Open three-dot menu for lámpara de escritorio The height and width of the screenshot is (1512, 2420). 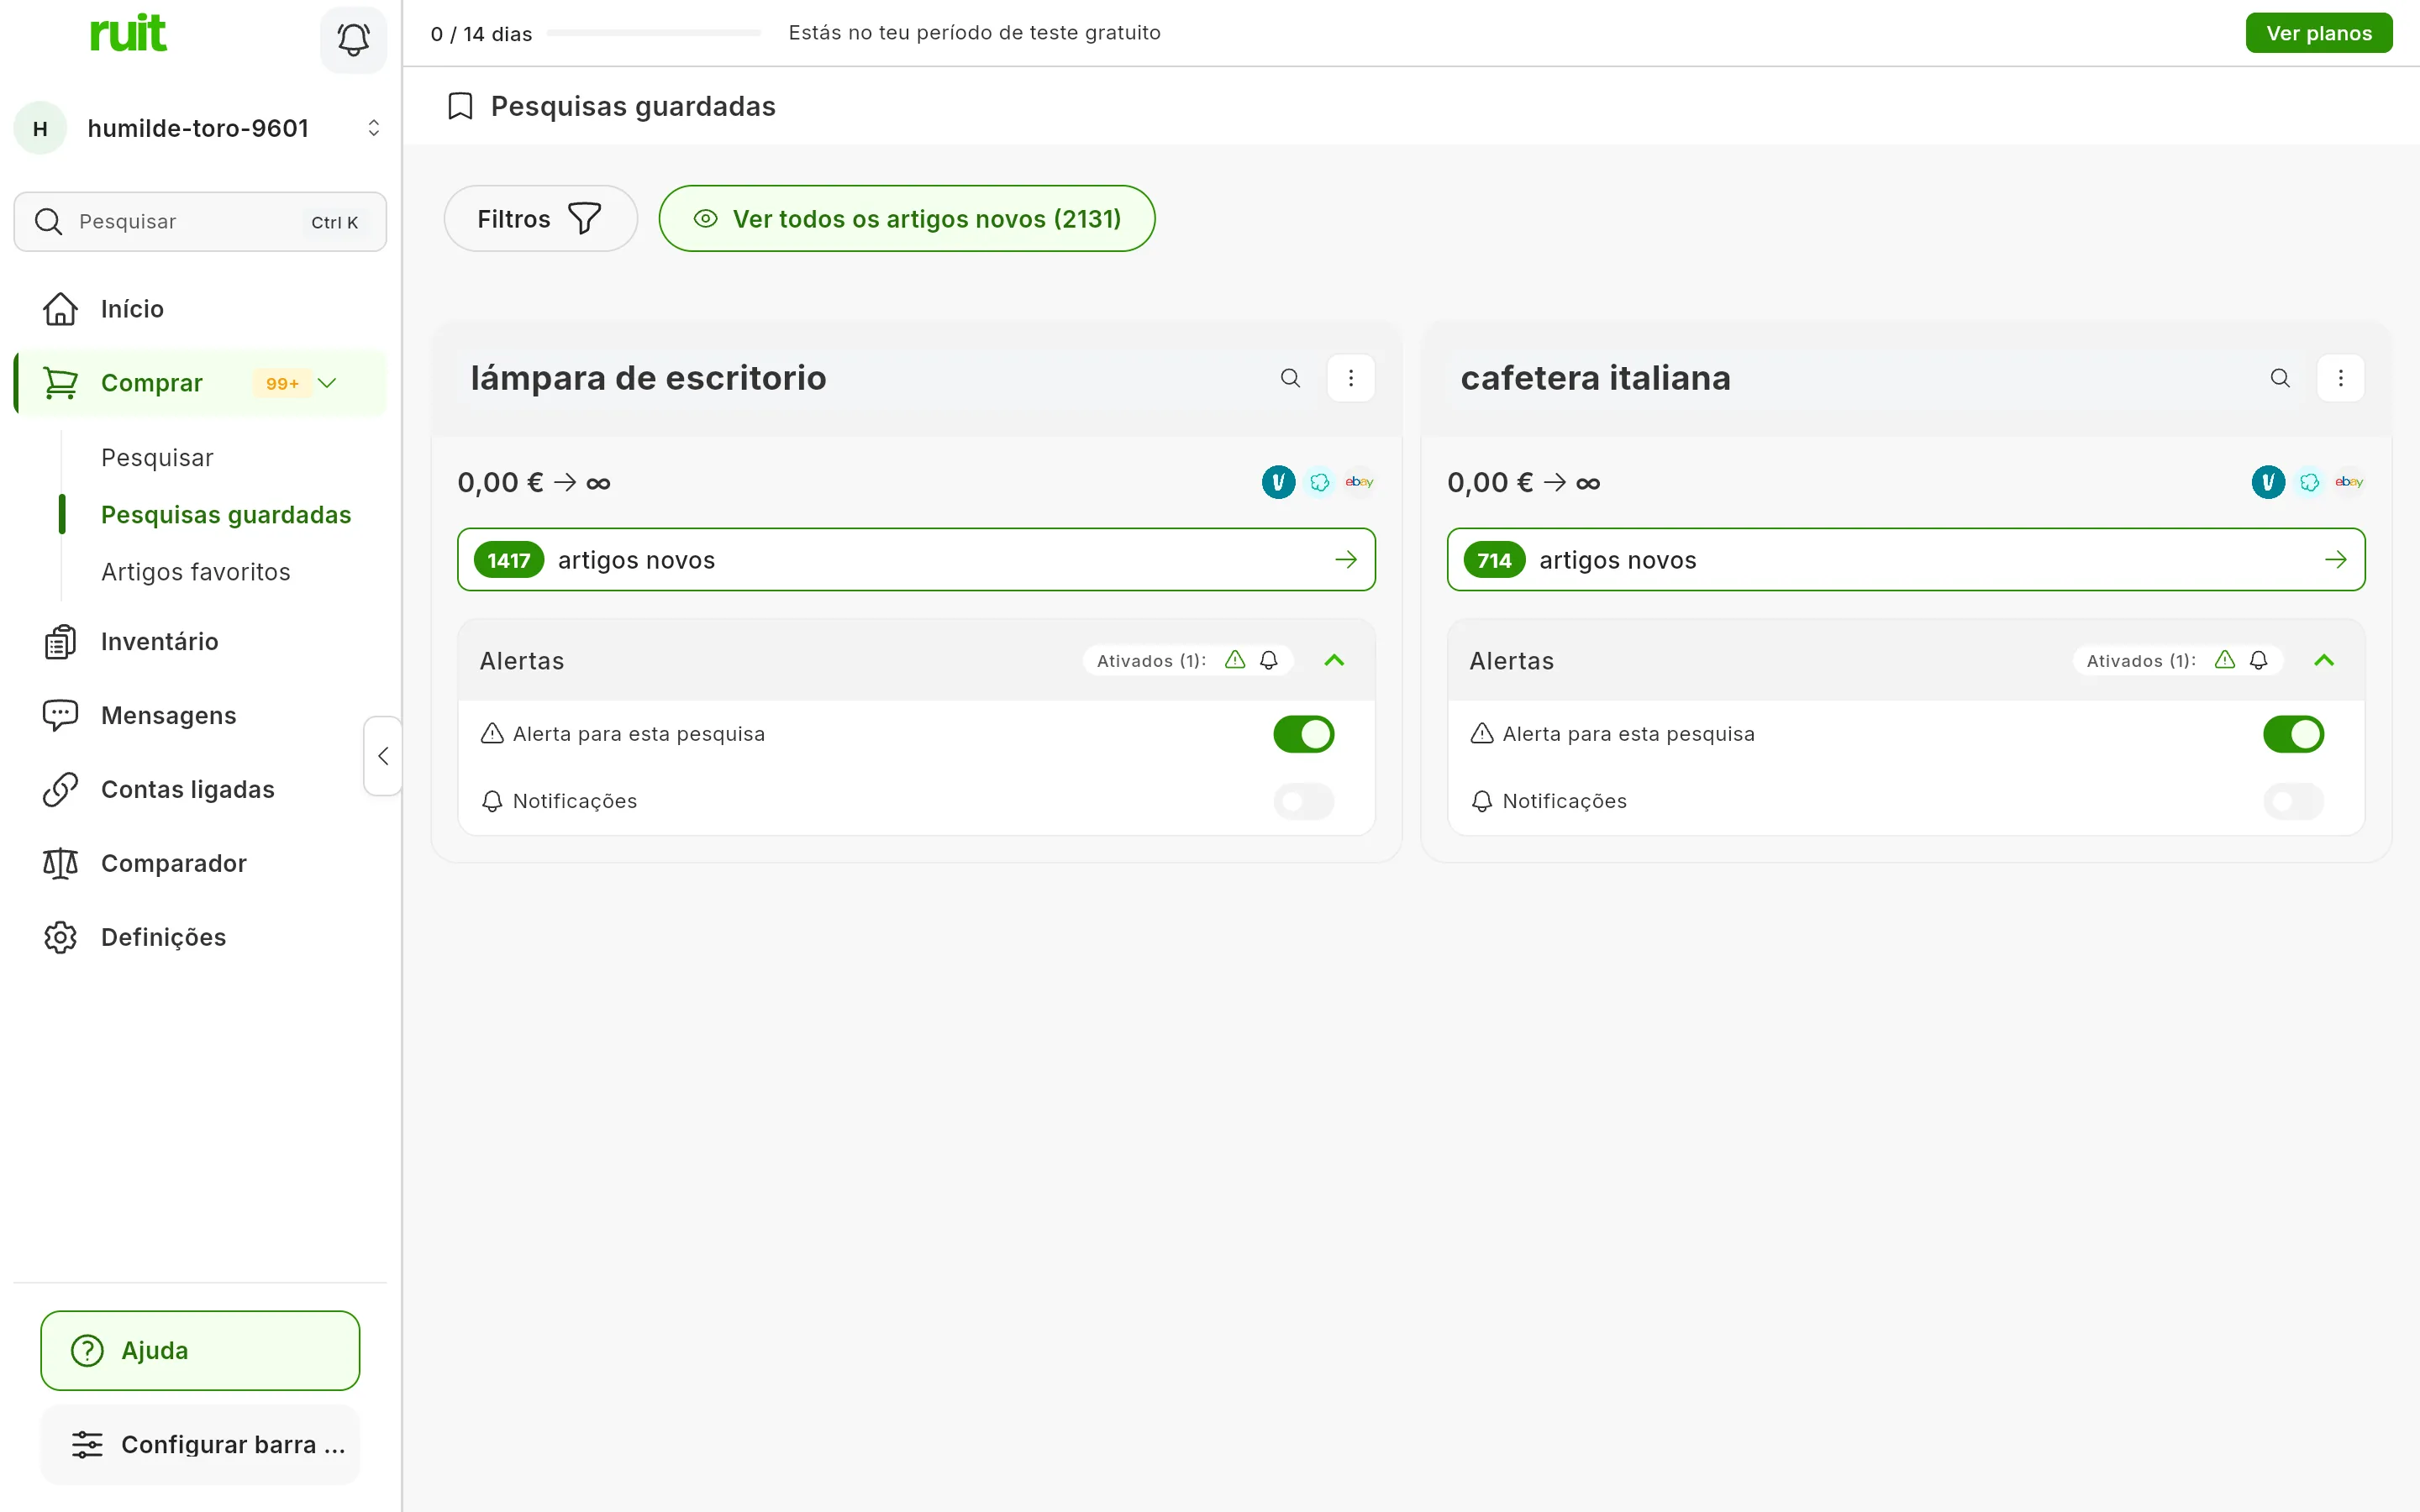(1350, 378)
